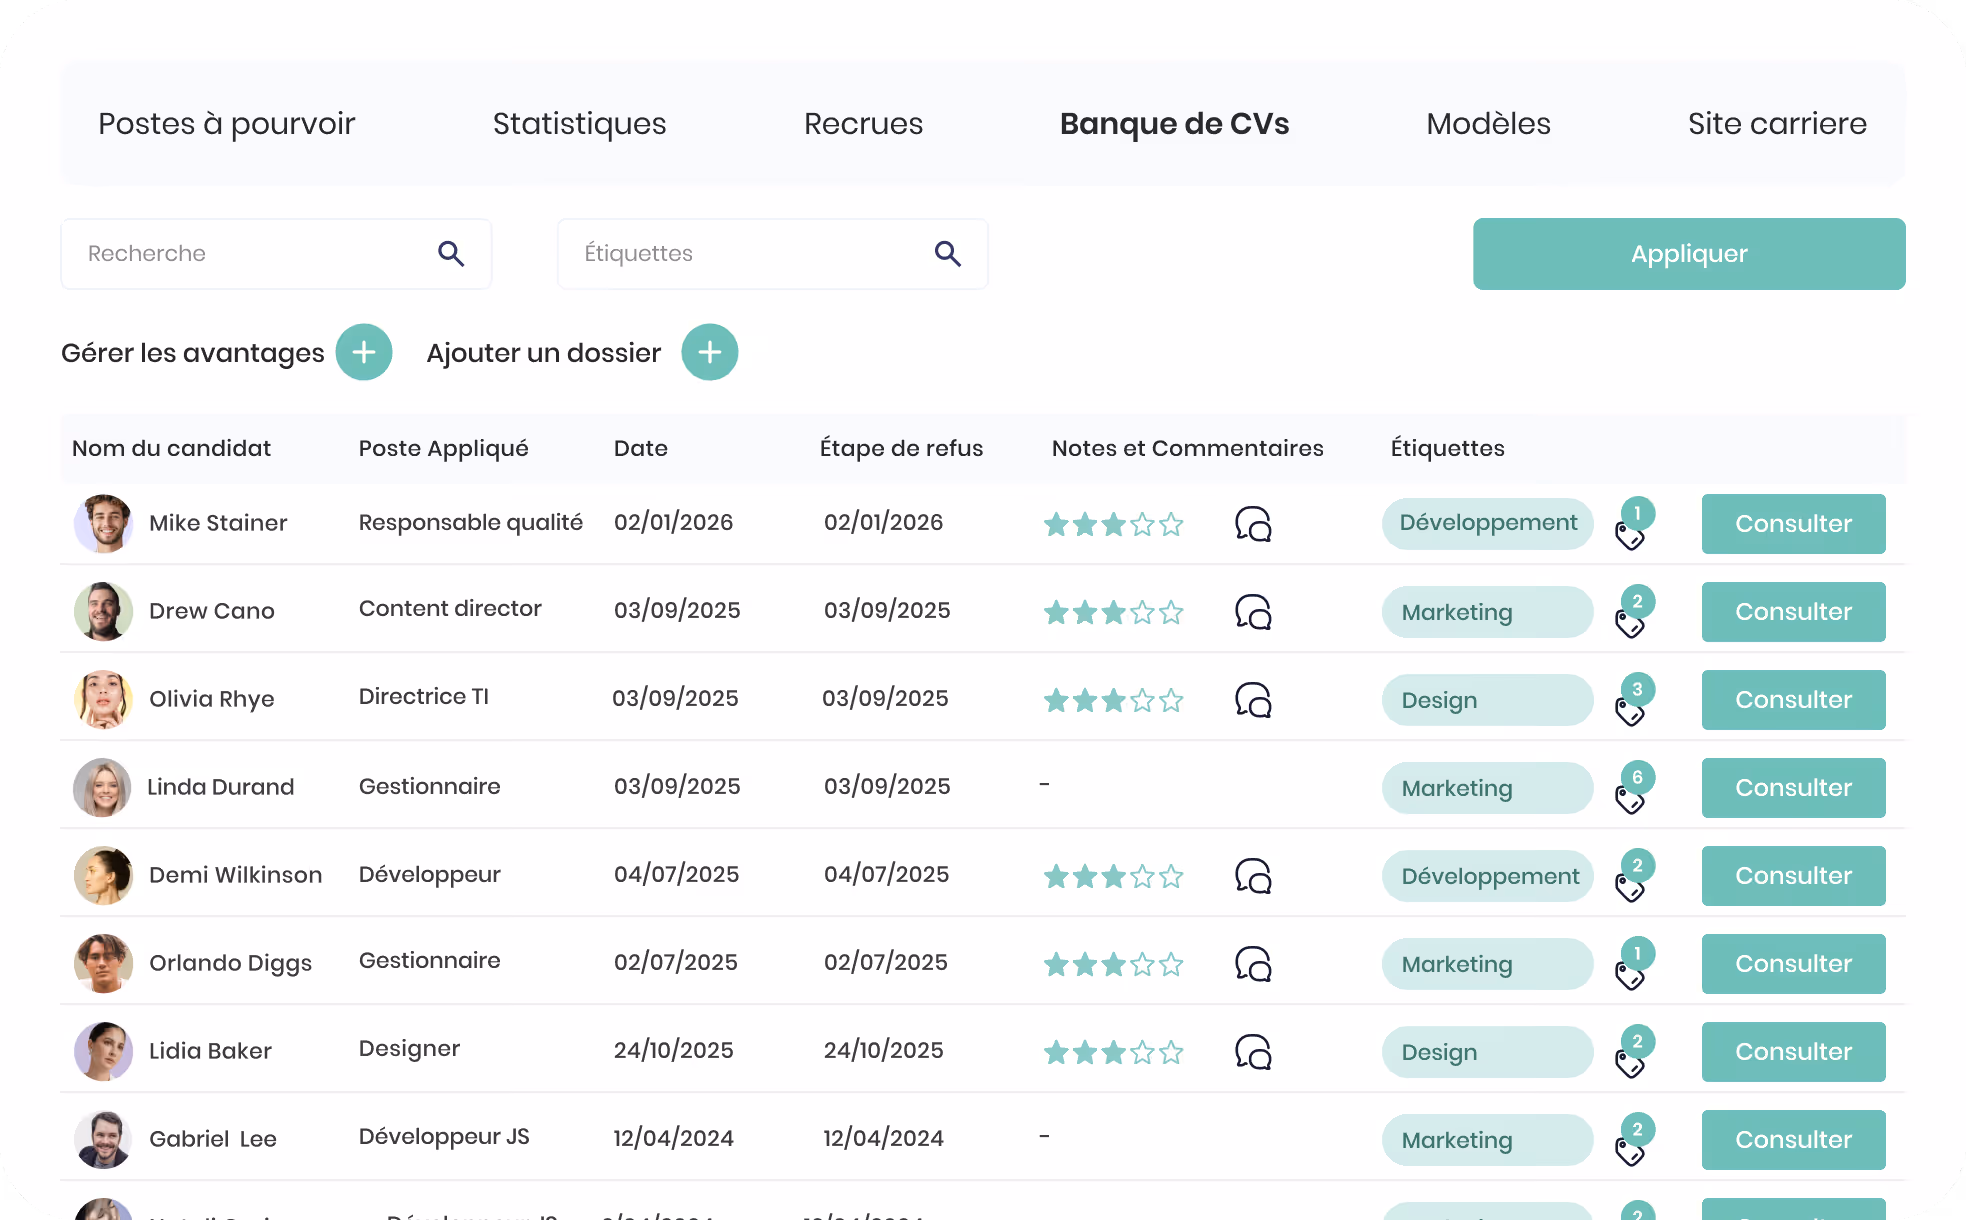Click the tag icon in Mike Stainer's row

[x=1630, y=536]
